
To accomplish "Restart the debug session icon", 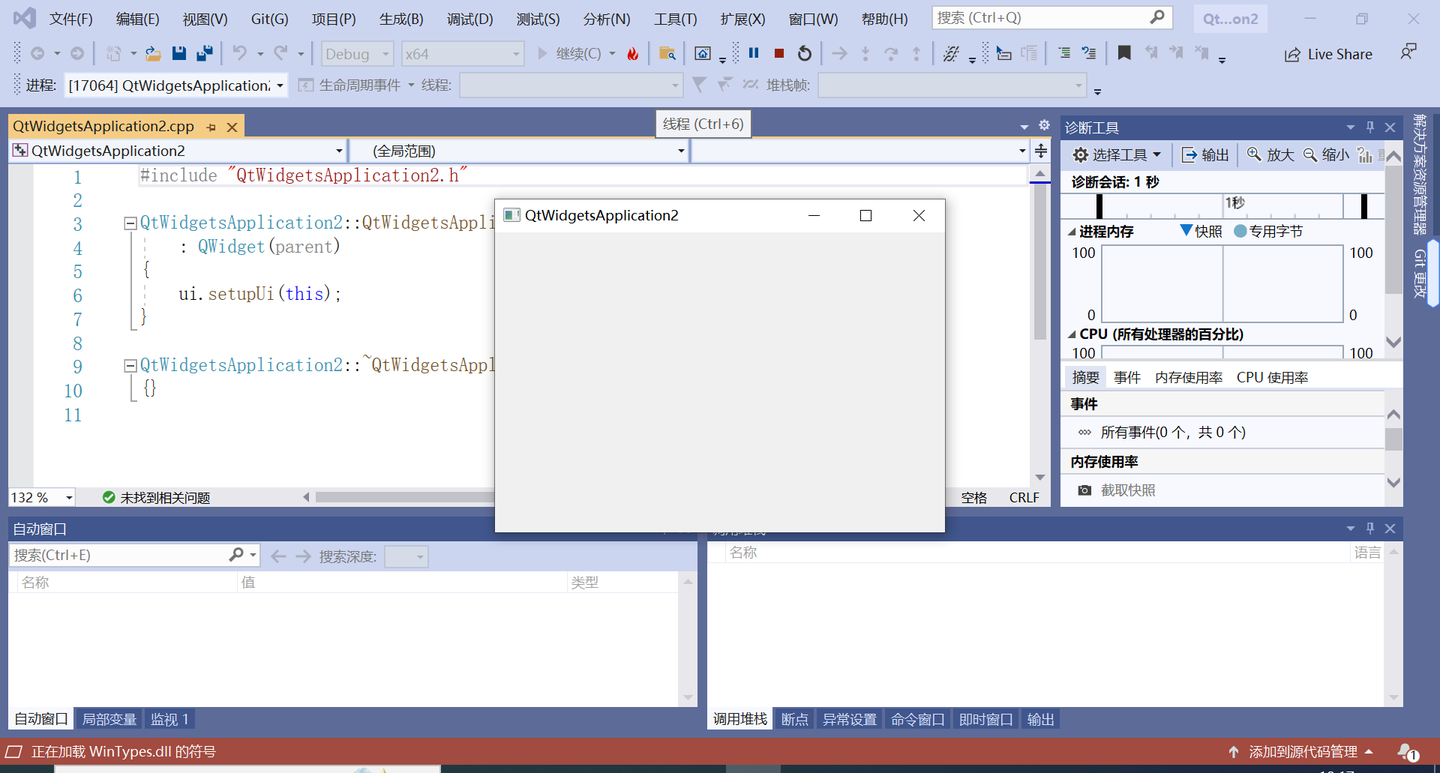I will click(805, 53).
